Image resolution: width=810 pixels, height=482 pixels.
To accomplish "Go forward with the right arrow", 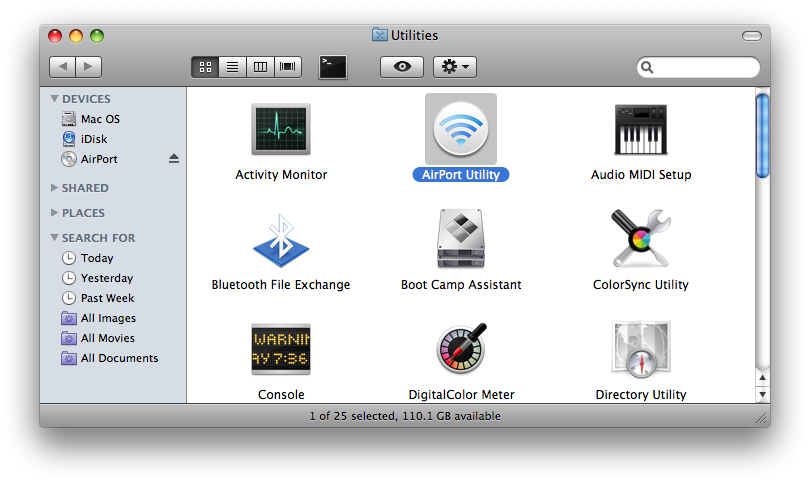I will (88, 67).
